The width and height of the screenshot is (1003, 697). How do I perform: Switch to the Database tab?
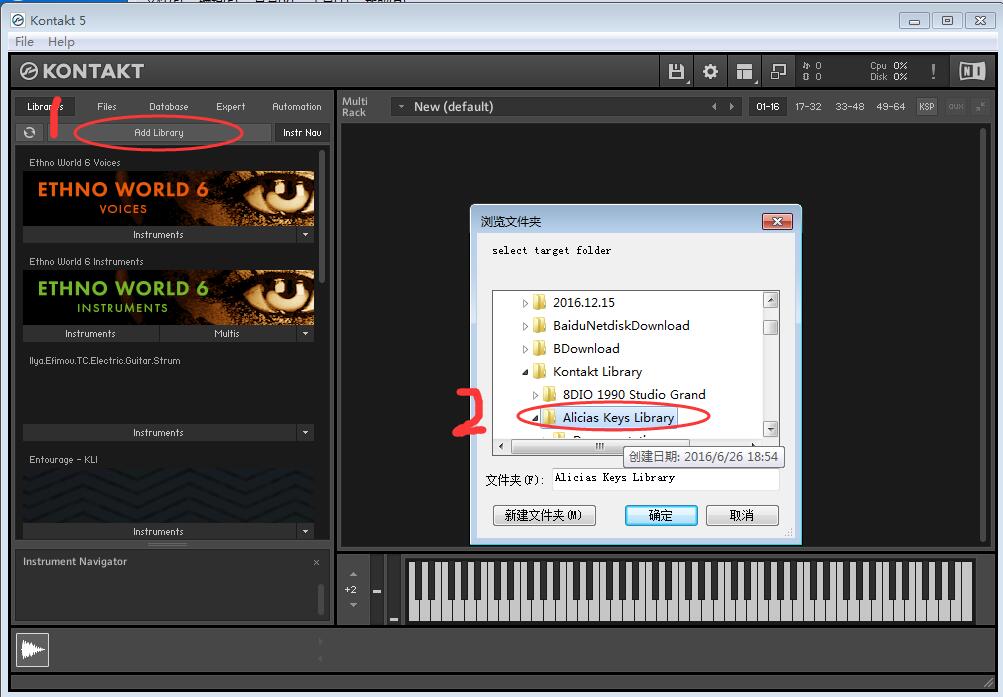click(169, 107)
